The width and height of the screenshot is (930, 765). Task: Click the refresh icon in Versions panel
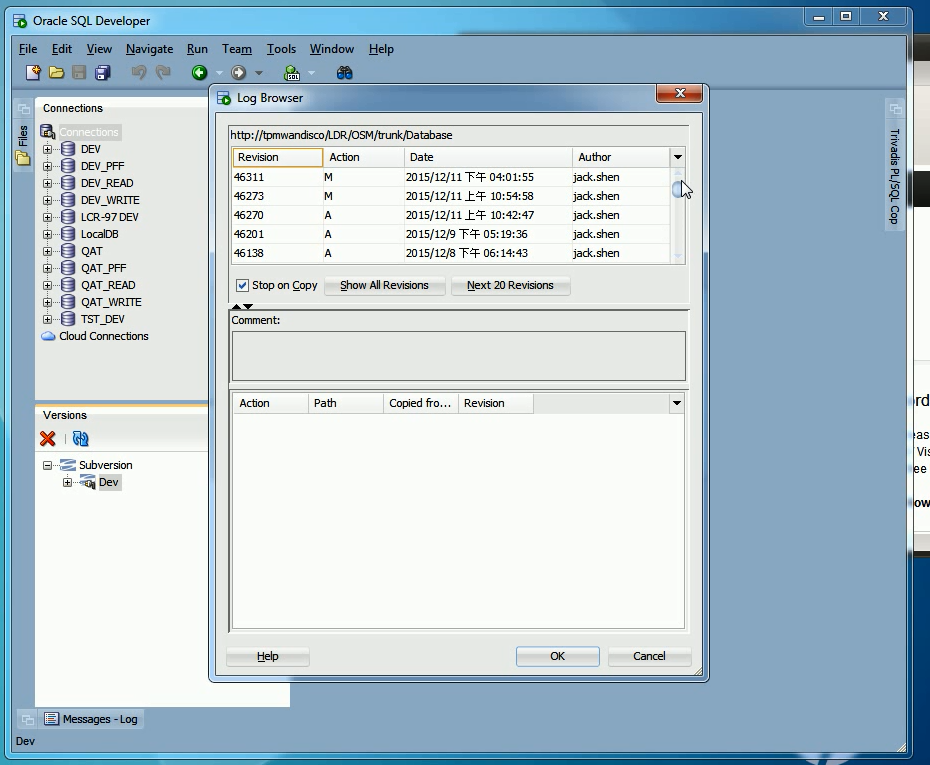(80, 438)
